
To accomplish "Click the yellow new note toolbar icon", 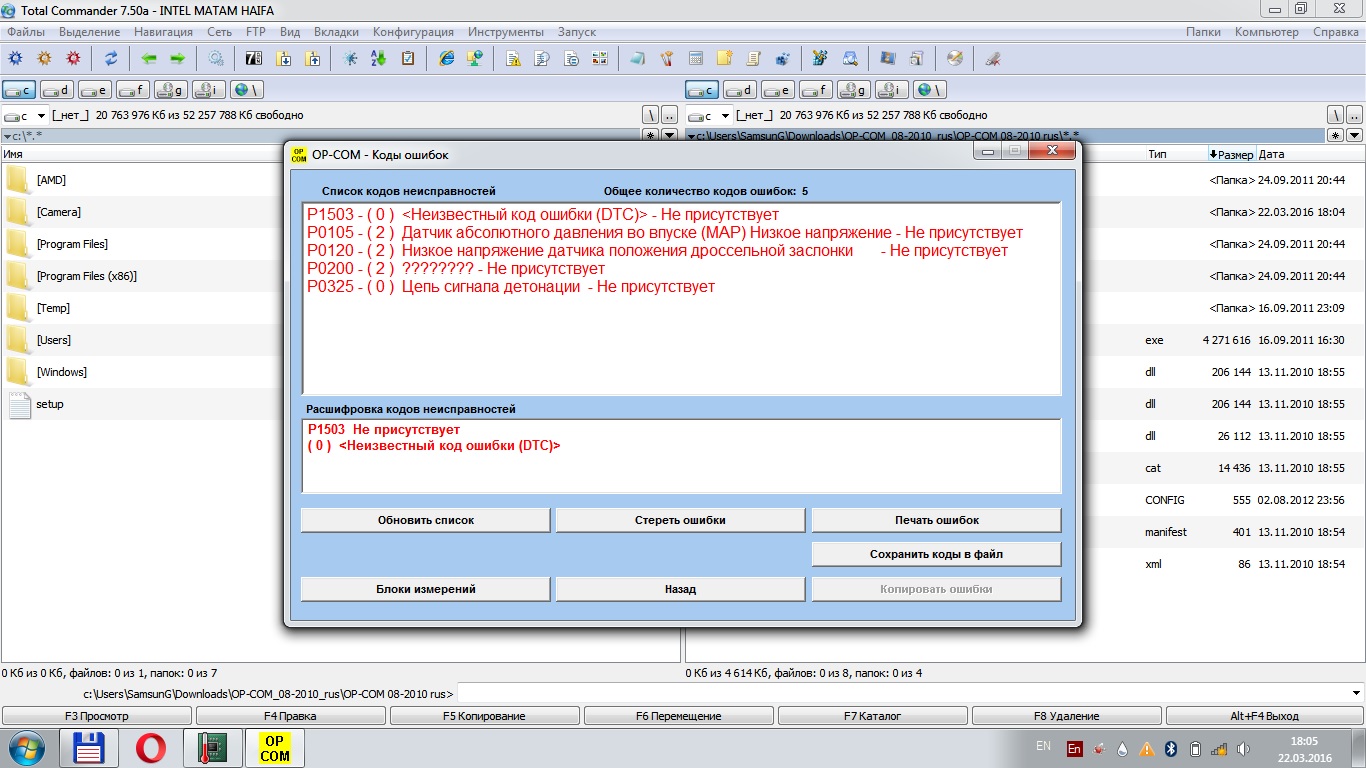I will tap(725, 58).
